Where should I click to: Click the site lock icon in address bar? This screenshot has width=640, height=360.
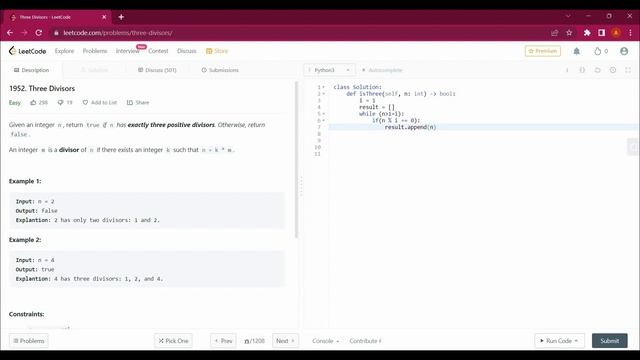point(56,33)
